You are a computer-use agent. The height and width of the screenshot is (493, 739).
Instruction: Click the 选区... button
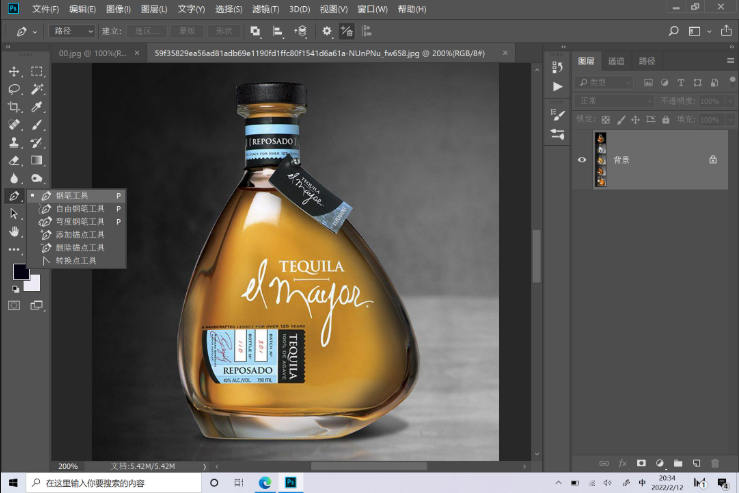[x=147, y=31]
